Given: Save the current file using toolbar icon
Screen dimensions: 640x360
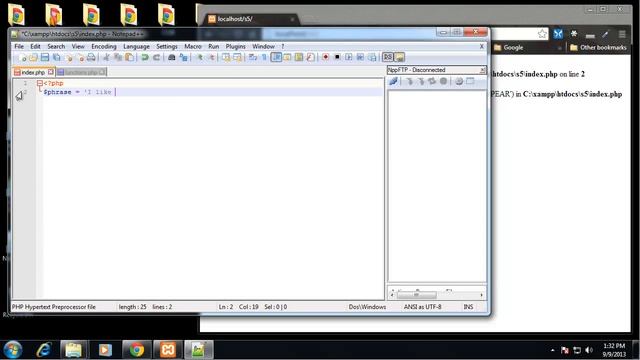Looking at the screenshot, I should [x=44, y=58].
